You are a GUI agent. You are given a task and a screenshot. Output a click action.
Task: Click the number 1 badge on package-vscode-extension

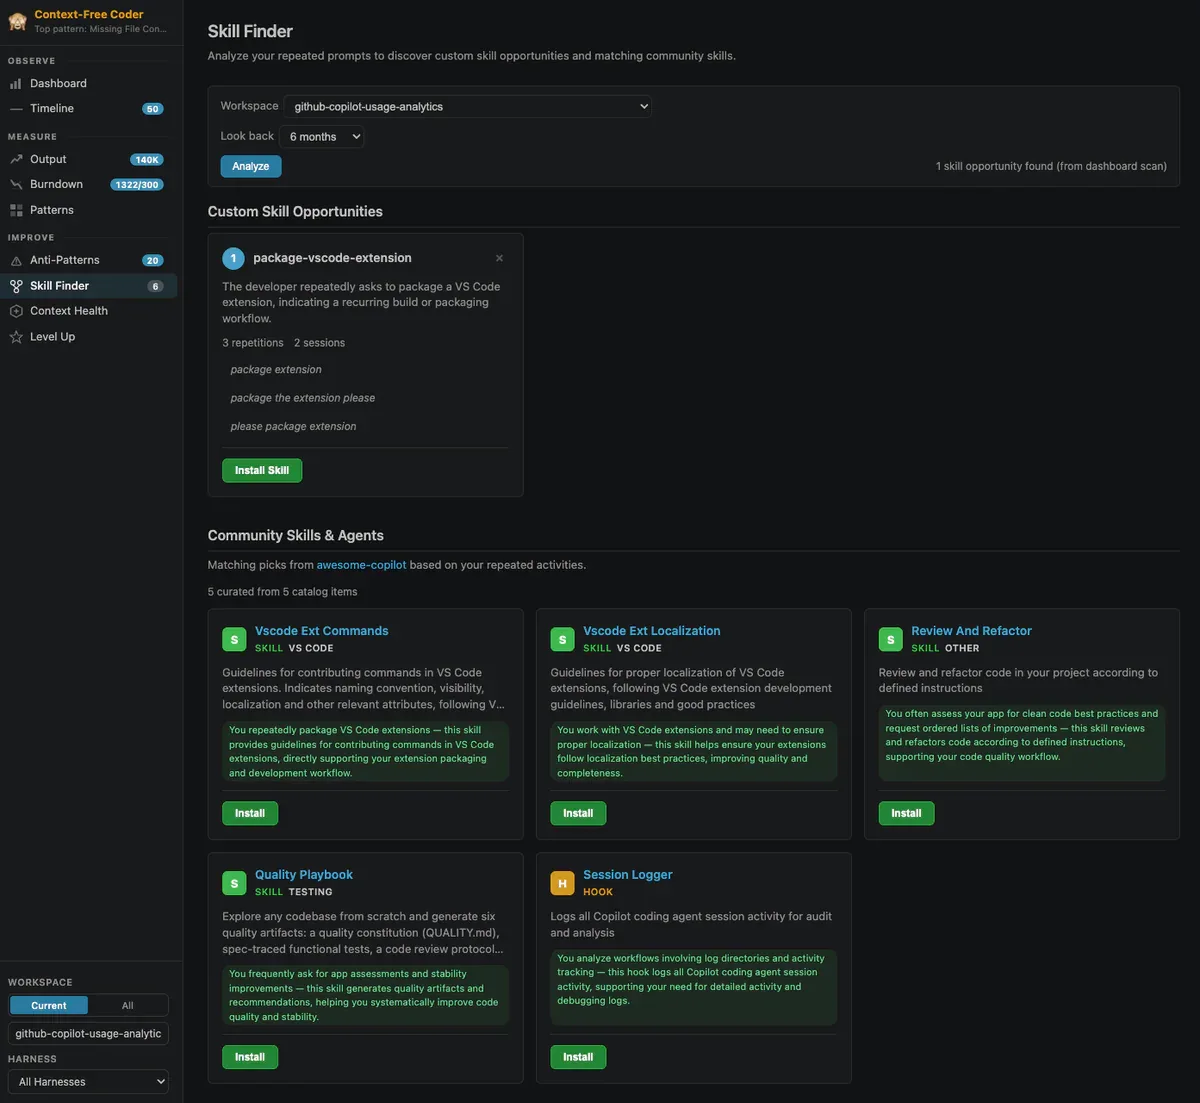pos(233,258)
